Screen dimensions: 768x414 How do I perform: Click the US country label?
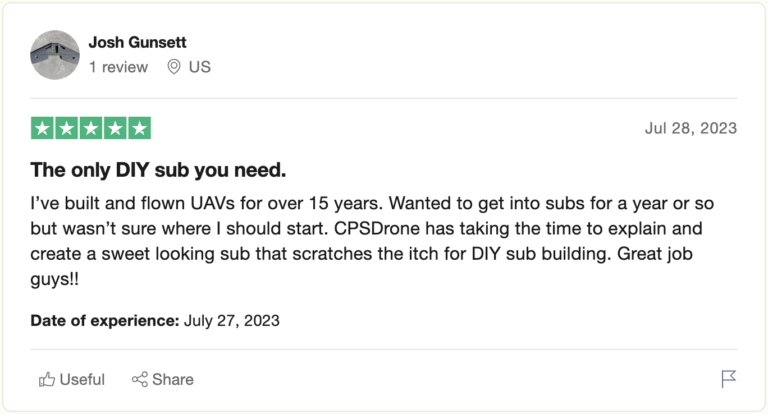[x=200, y=67]
